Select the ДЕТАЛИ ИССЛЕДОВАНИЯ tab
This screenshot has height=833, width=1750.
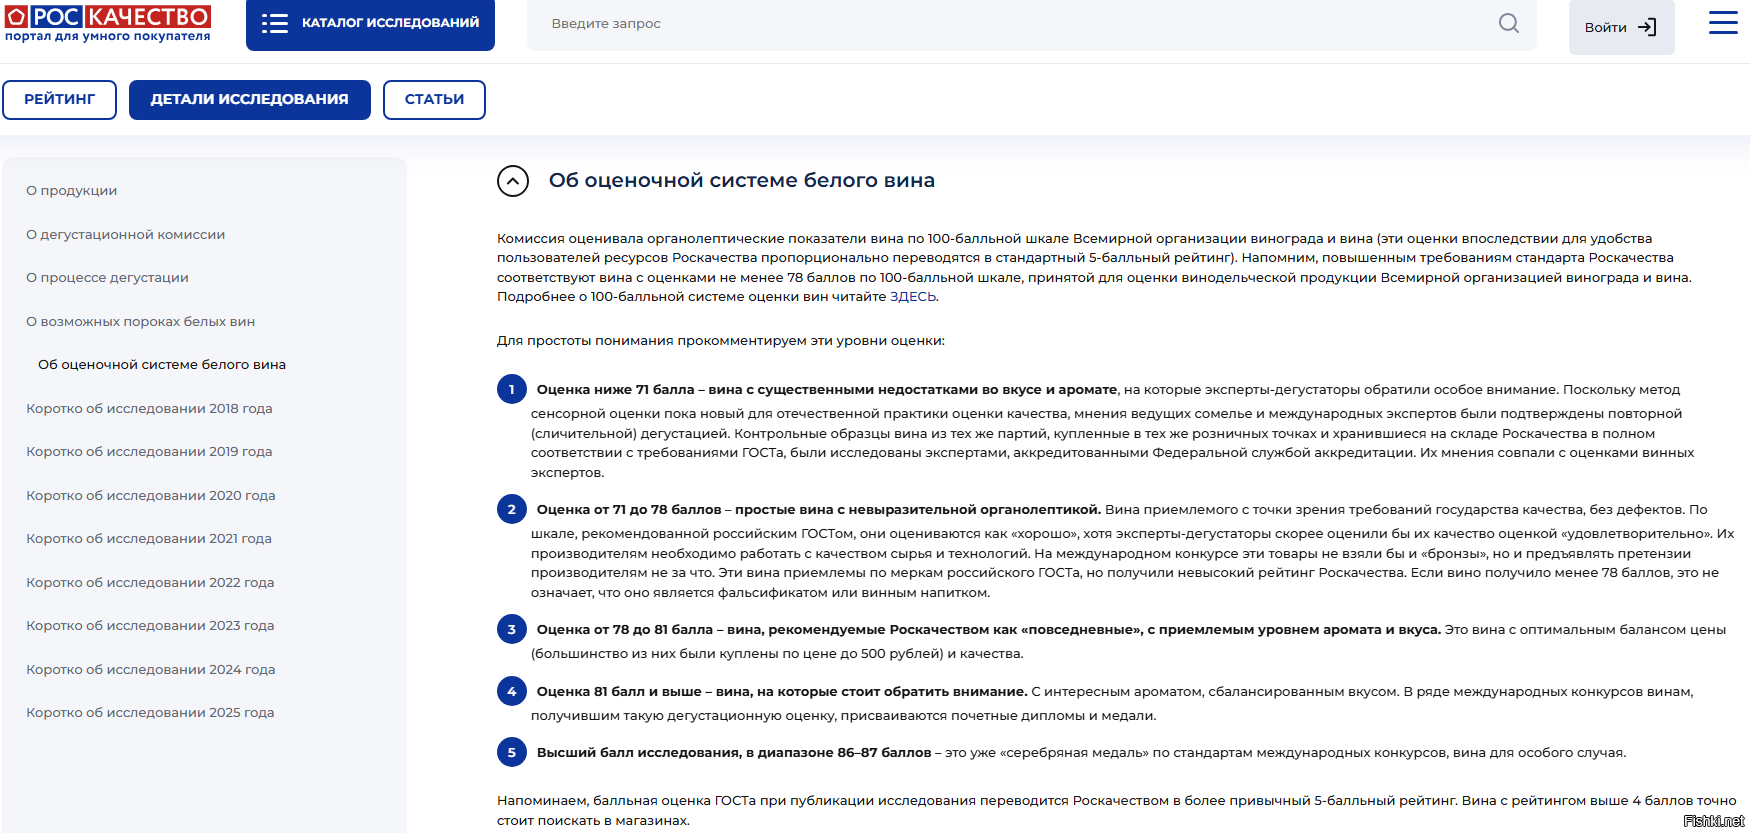[249, 100]
